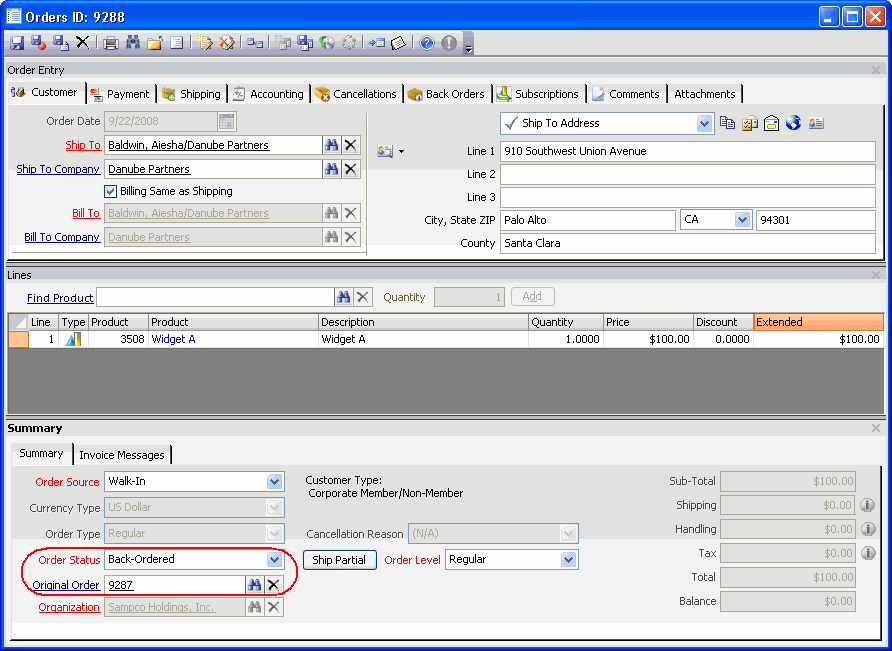892x651 pixels.
Task: Open the Order Date calendar picker
Action: click(226, 121)
